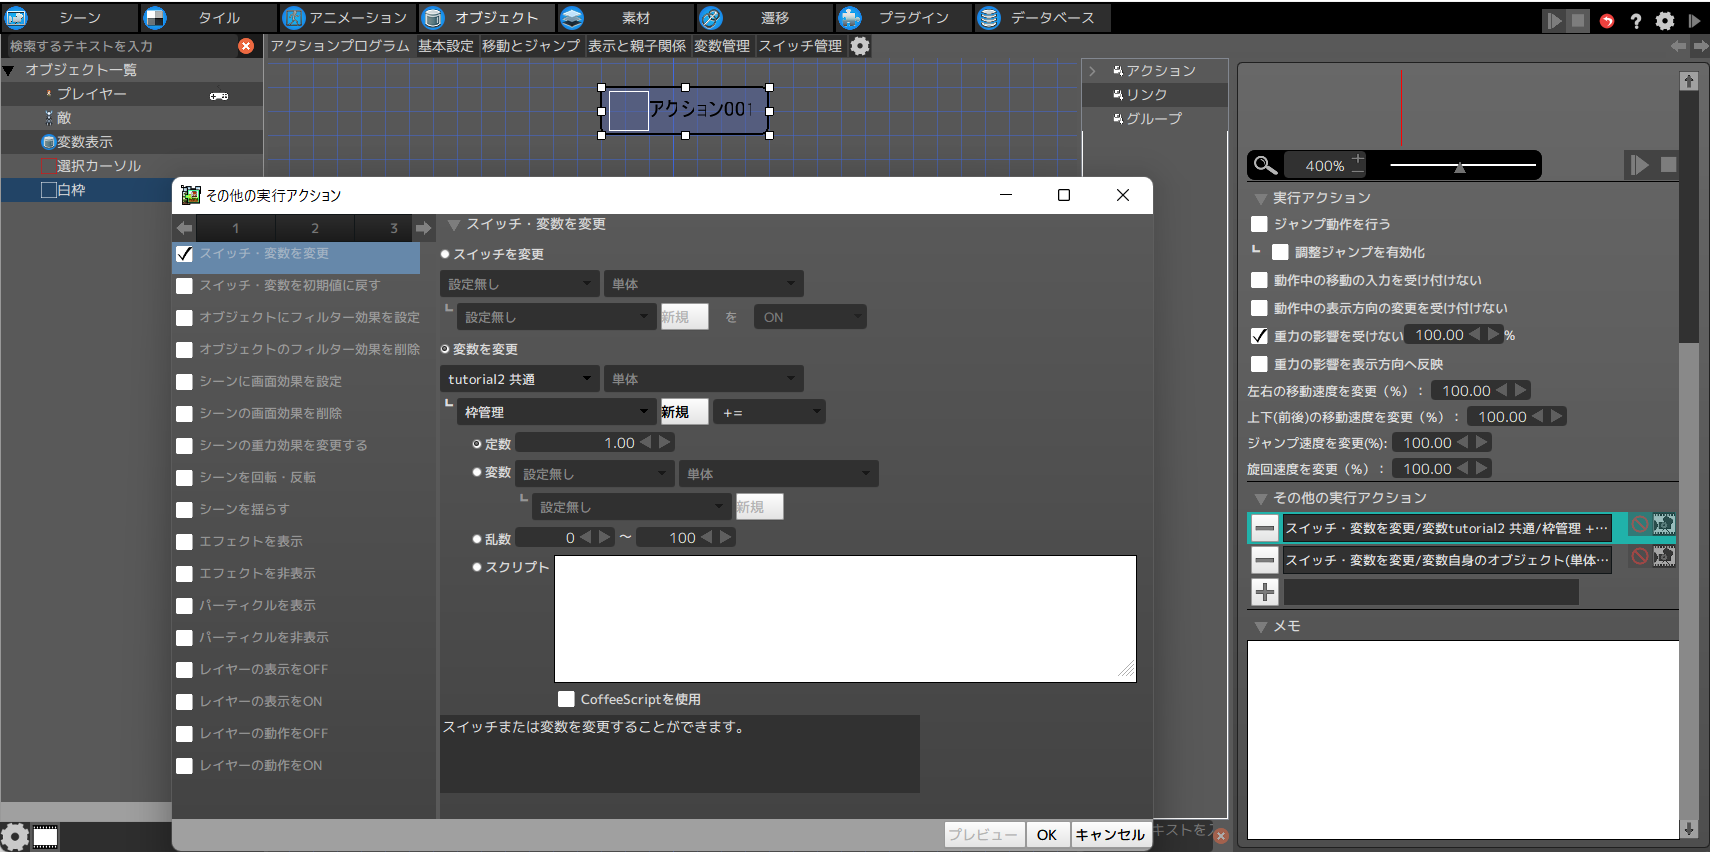The width and height of the screenshot is (1710, 852).
Task: Switch to the 基本設定 tab
Action: point(446,46)
